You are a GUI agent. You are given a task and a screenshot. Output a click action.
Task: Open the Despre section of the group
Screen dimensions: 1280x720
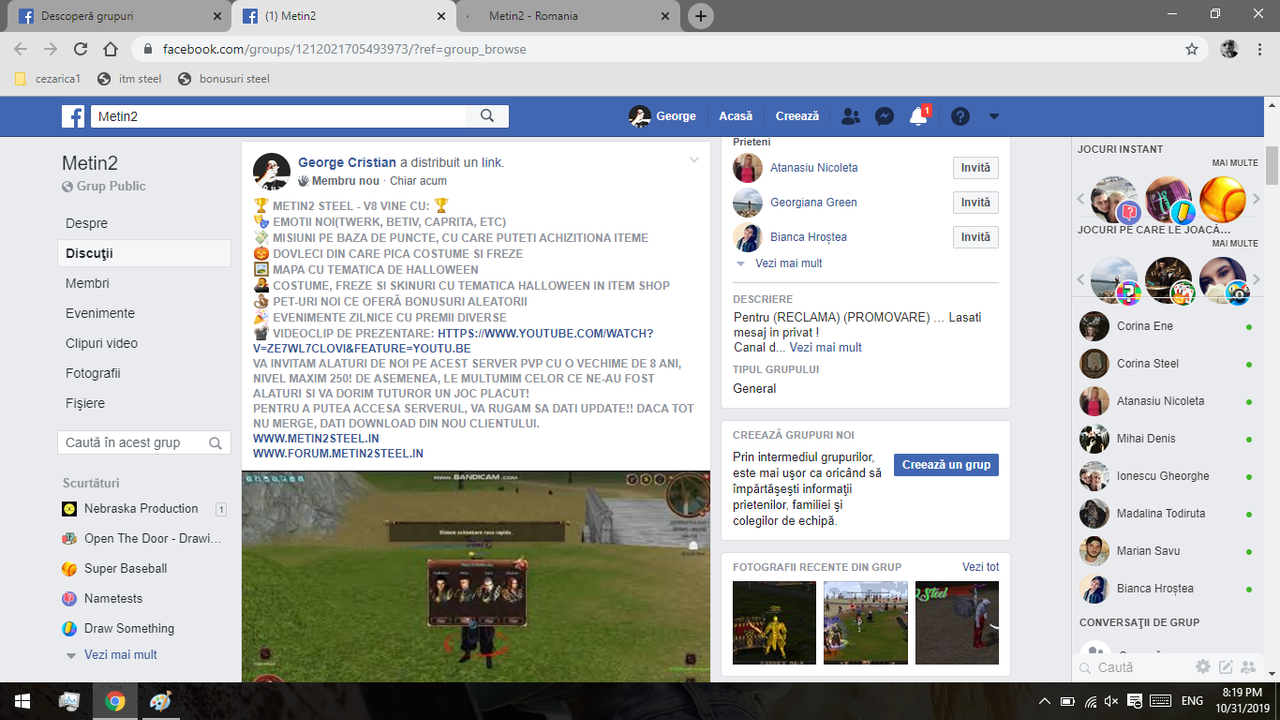click(87, 223)
